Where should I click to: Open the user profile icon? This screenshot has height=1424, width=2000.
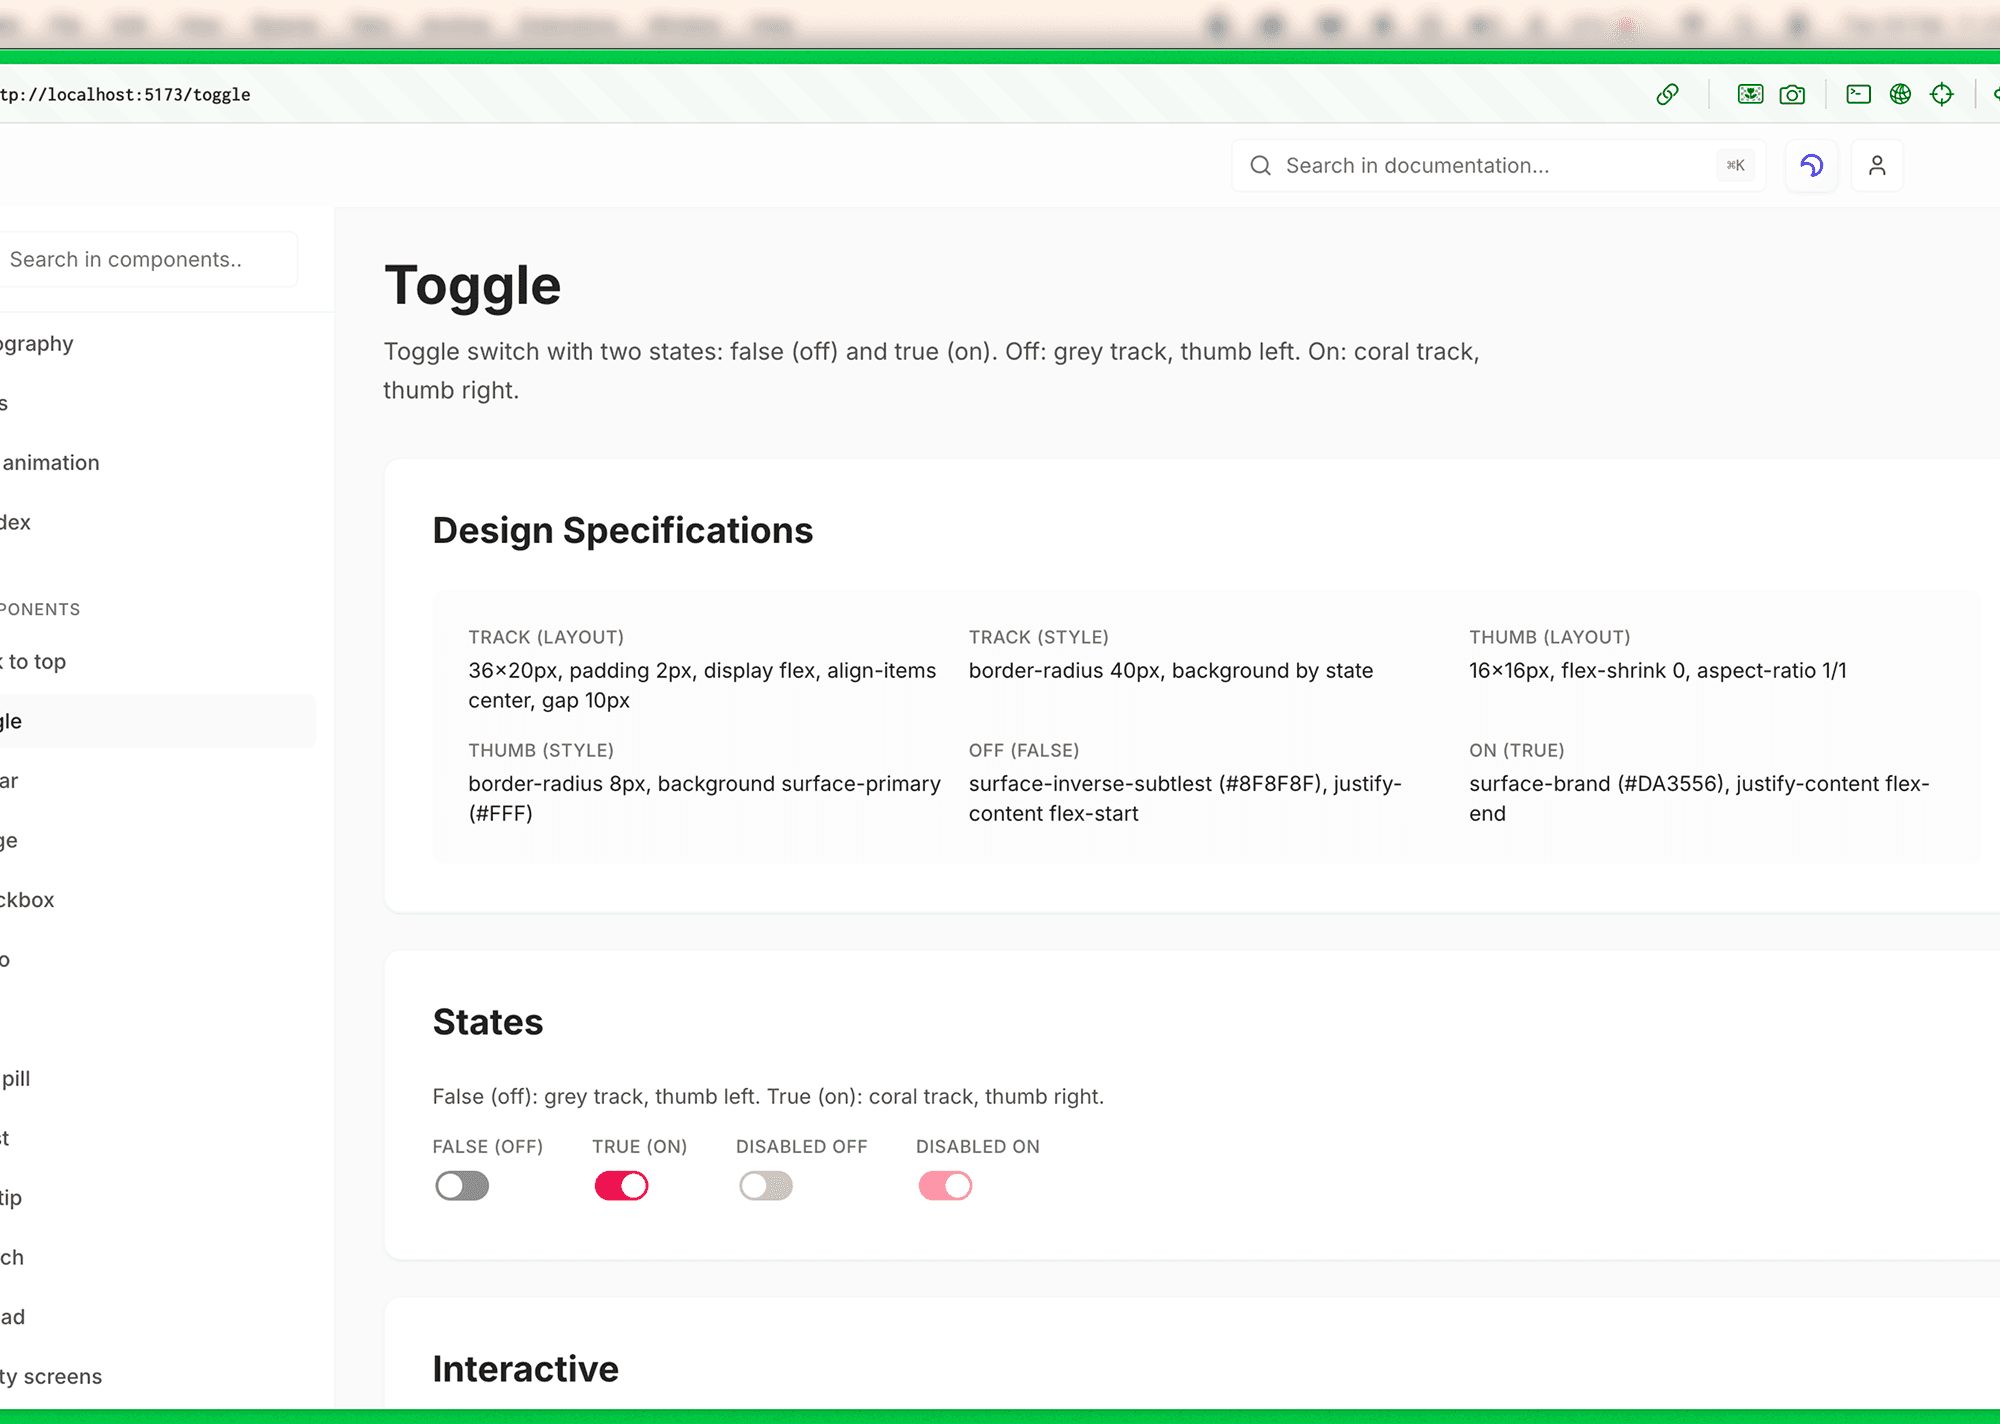tap(1877, 166)
